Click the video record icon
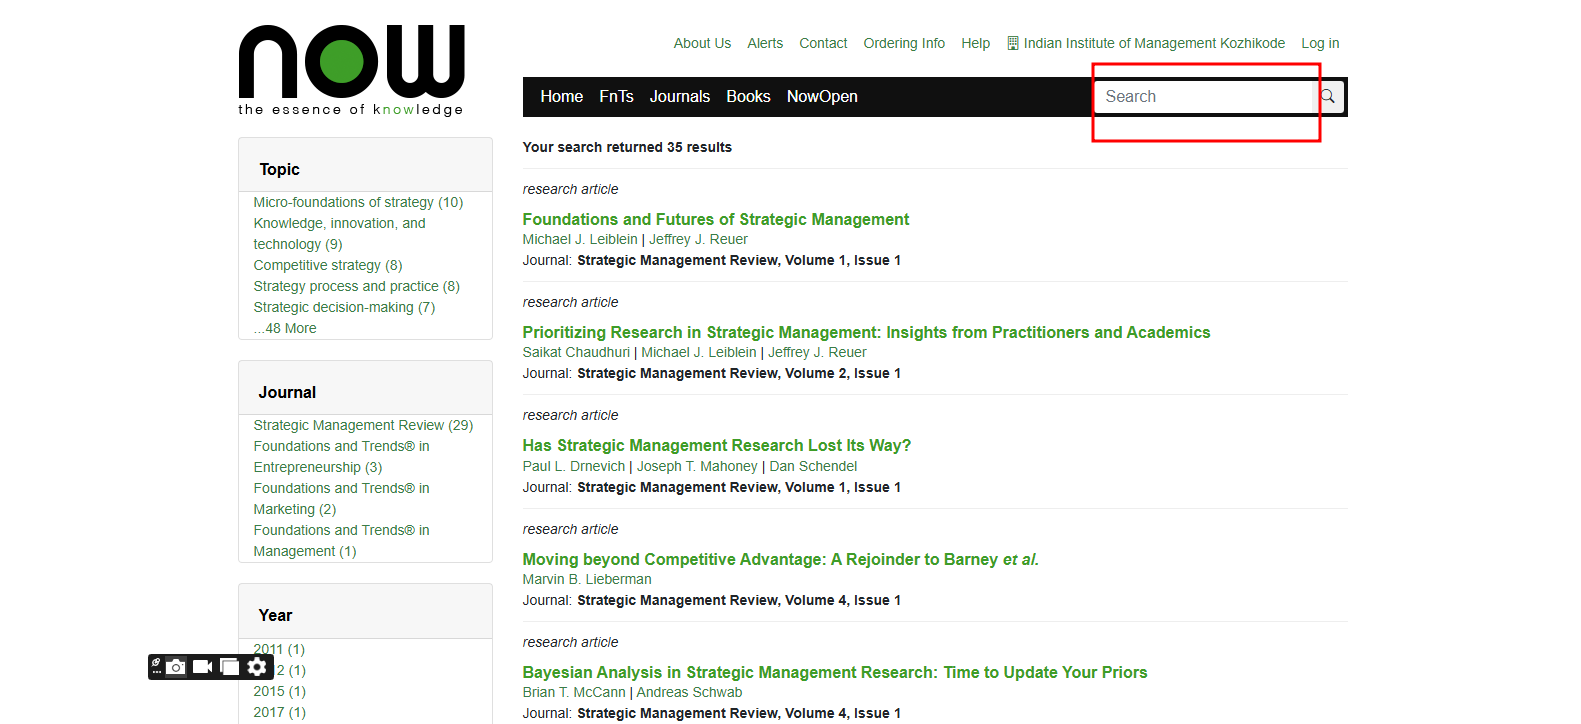Screen dimensions: 1581x724 pos(202,667)
